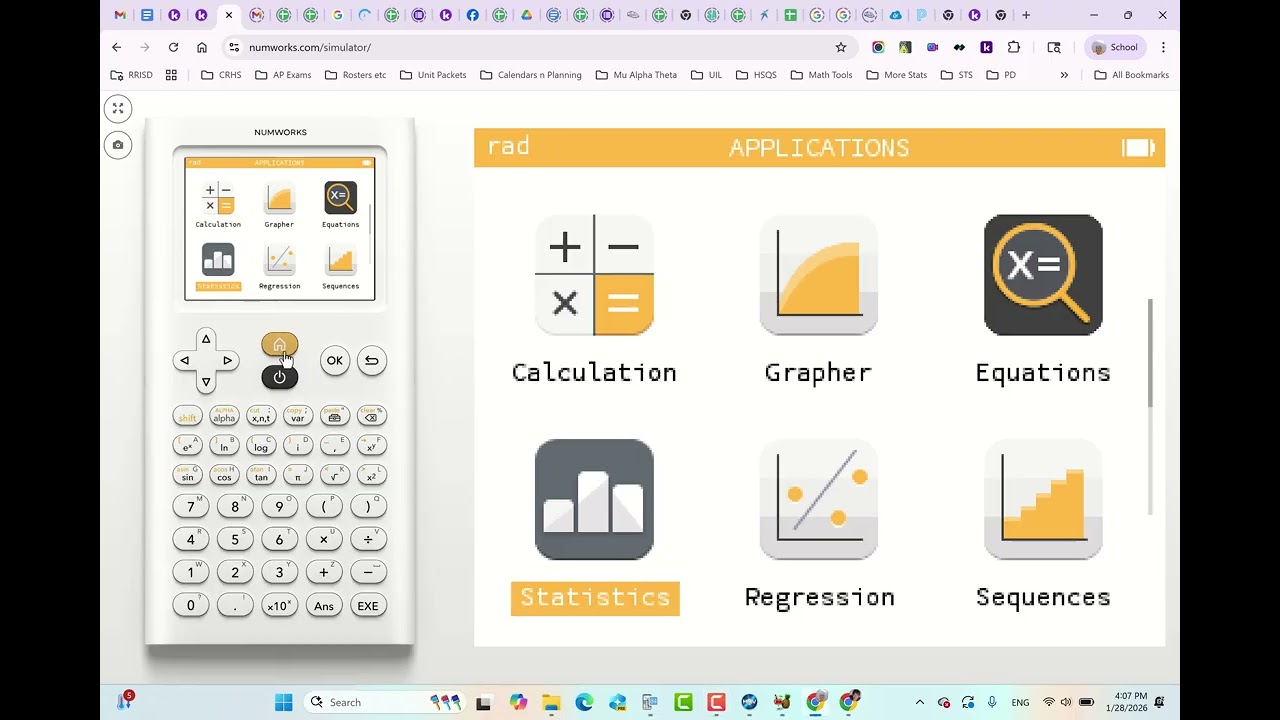Image resolution: width=1280 pixels, height=720 pixels.
Task: Open the Calculation app on the large screen
Action: [x=594, y=299]
